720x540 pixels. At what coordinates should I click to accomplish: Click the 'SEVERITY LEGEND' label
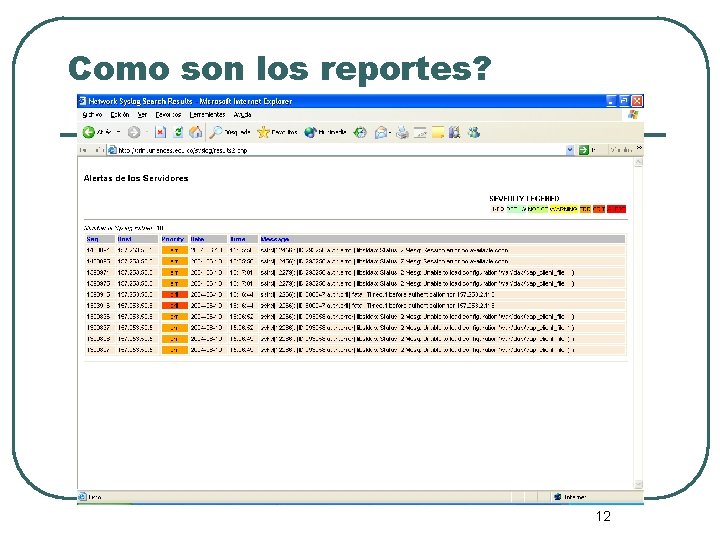click(x=524, y=198)
